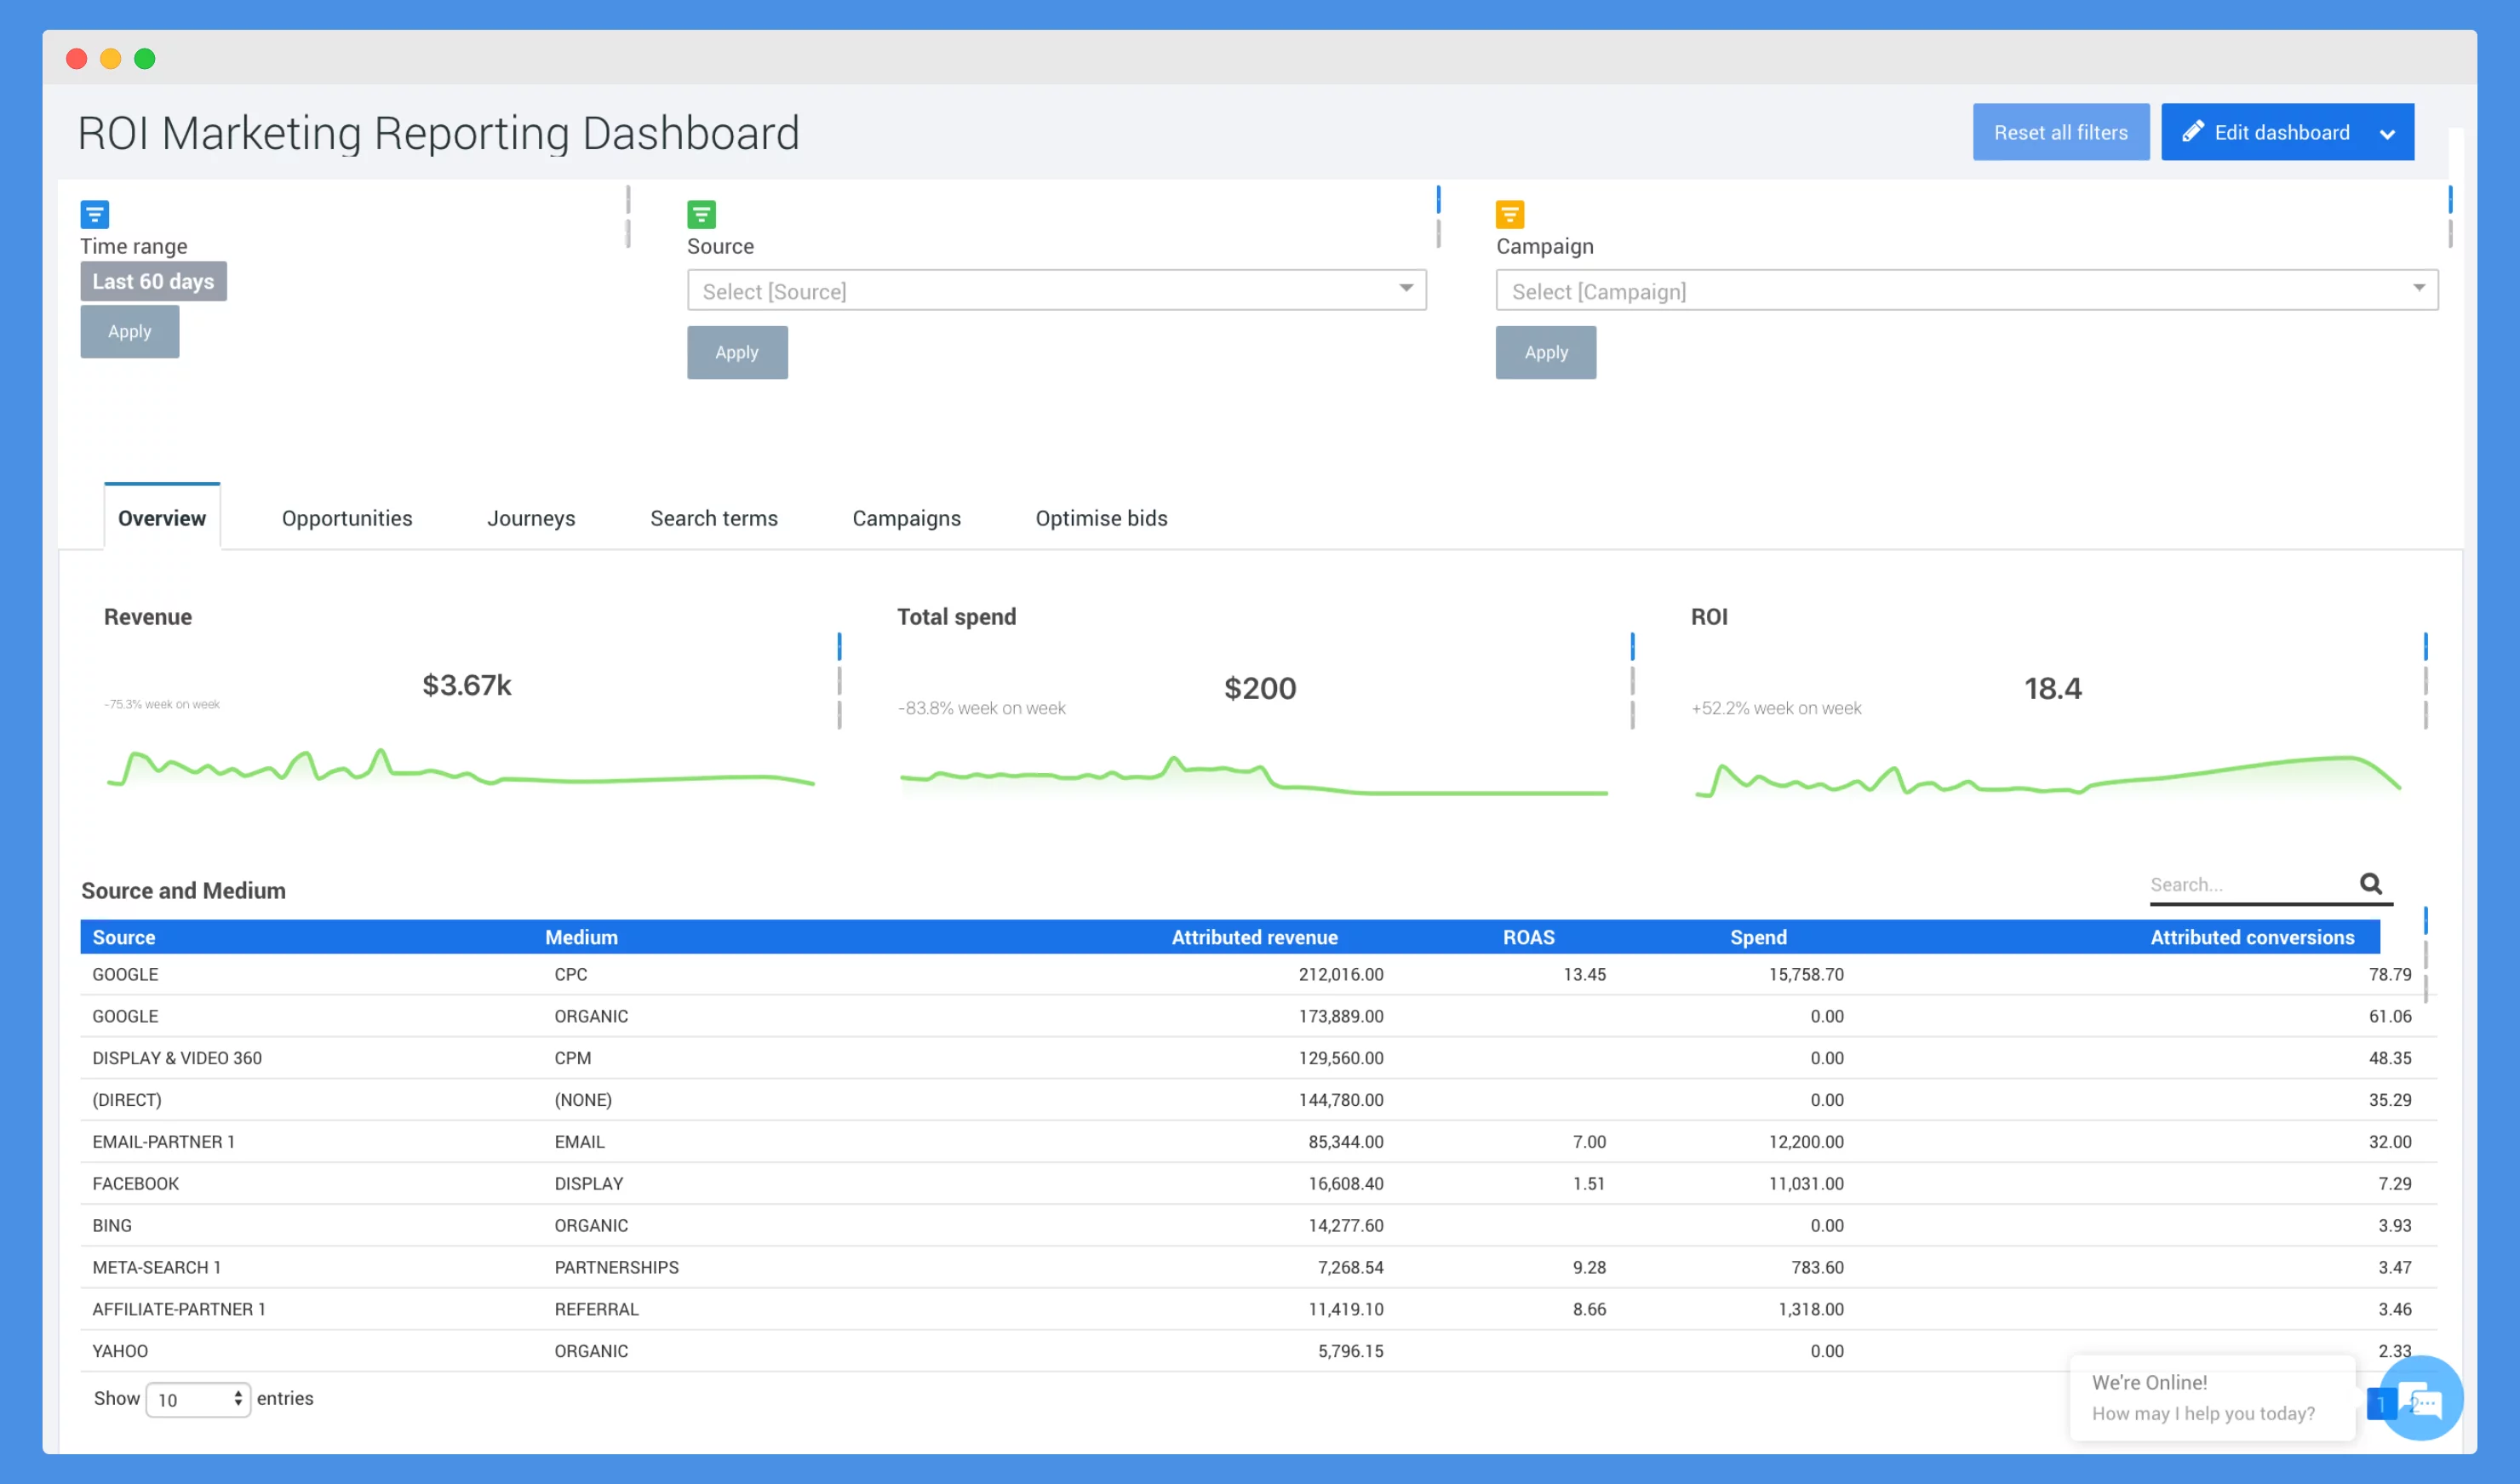Click the AFFILIATE-PARTNER 1 source cell
Screen dimensions: 2520x1484
(x=179, y=1310)
